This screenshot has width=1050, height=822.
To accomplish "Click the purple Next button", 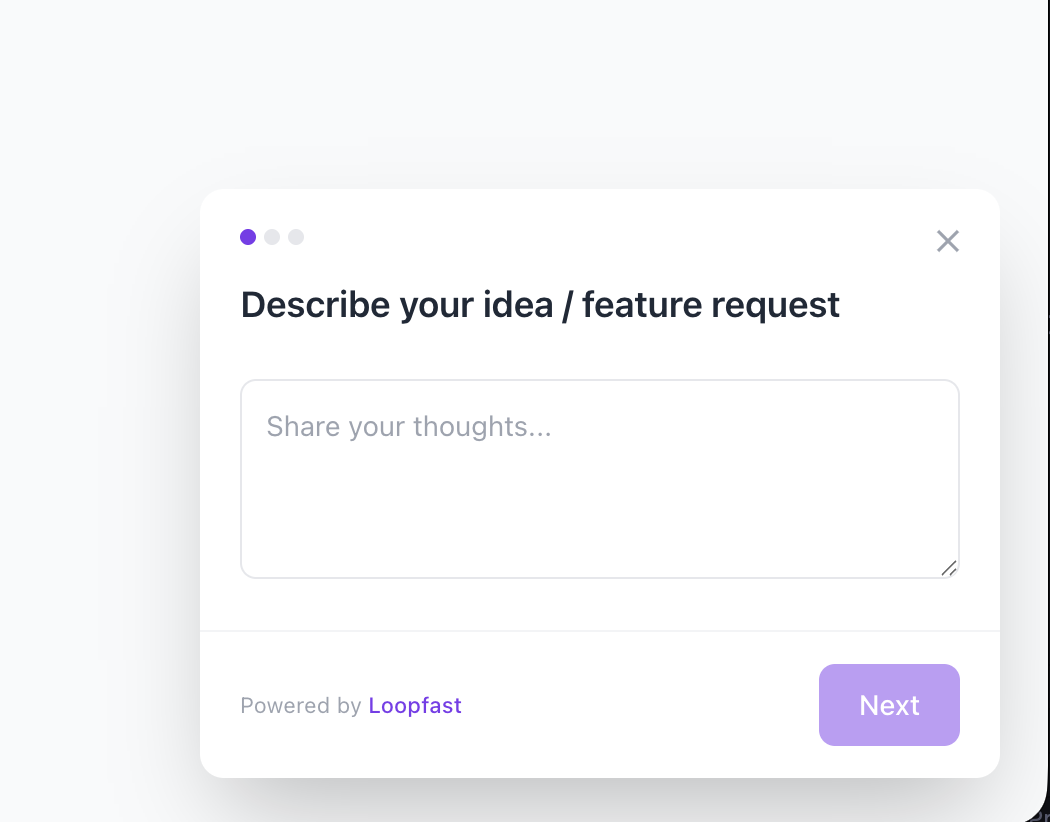I will (888, 705).
